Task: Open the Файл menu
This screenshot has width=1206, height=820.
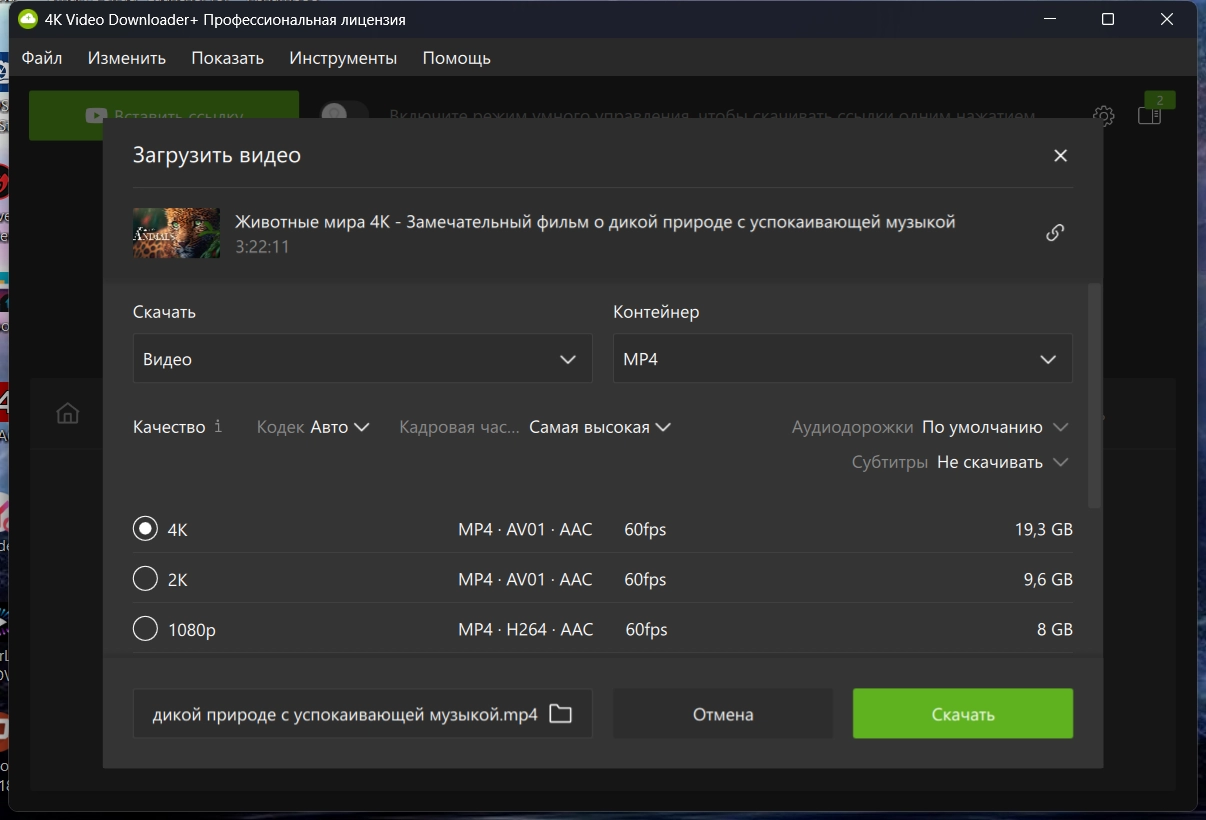Action: (42, 58)
